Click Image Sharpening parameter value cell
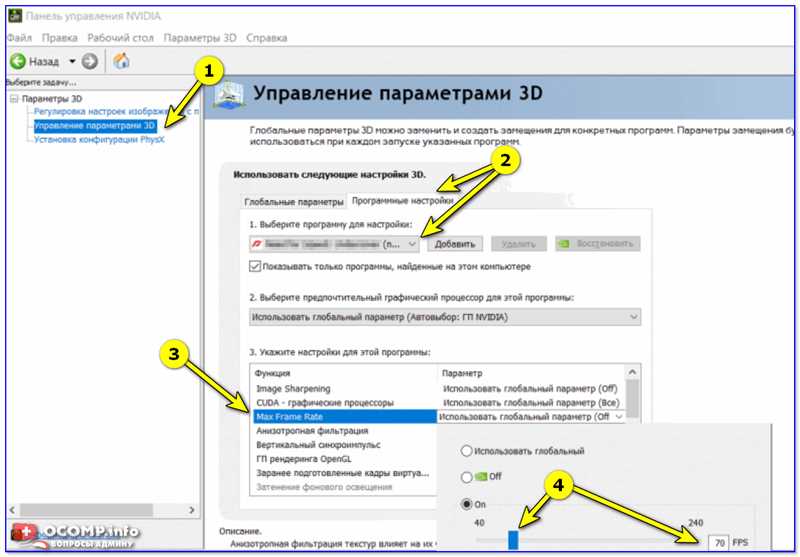Image resolution: width=800 pixels, height=557 pixels. point(531,389)
